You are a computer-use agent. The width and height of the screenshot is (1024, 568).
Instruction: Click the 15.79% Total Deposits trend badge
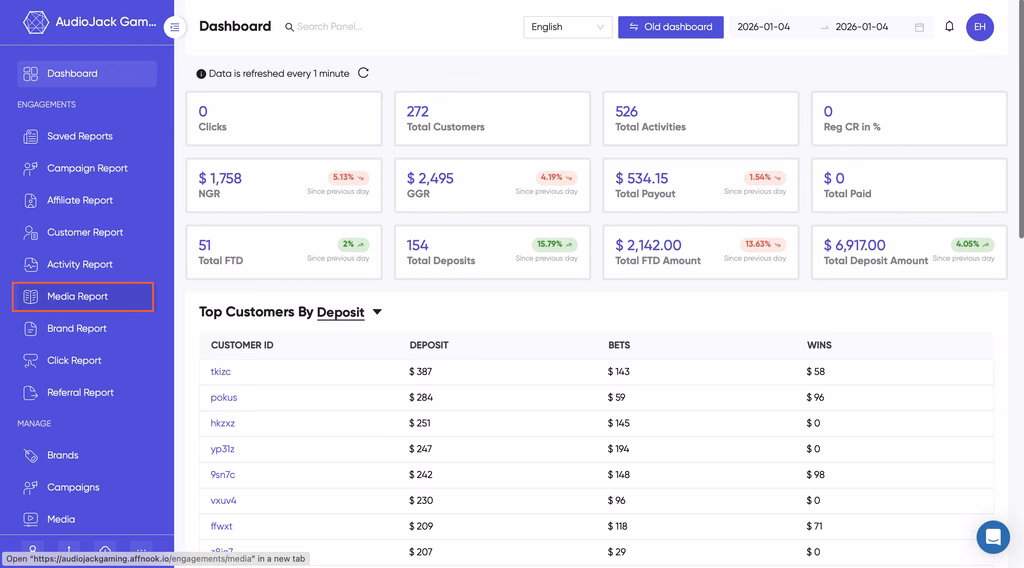[x=554, y=244]
